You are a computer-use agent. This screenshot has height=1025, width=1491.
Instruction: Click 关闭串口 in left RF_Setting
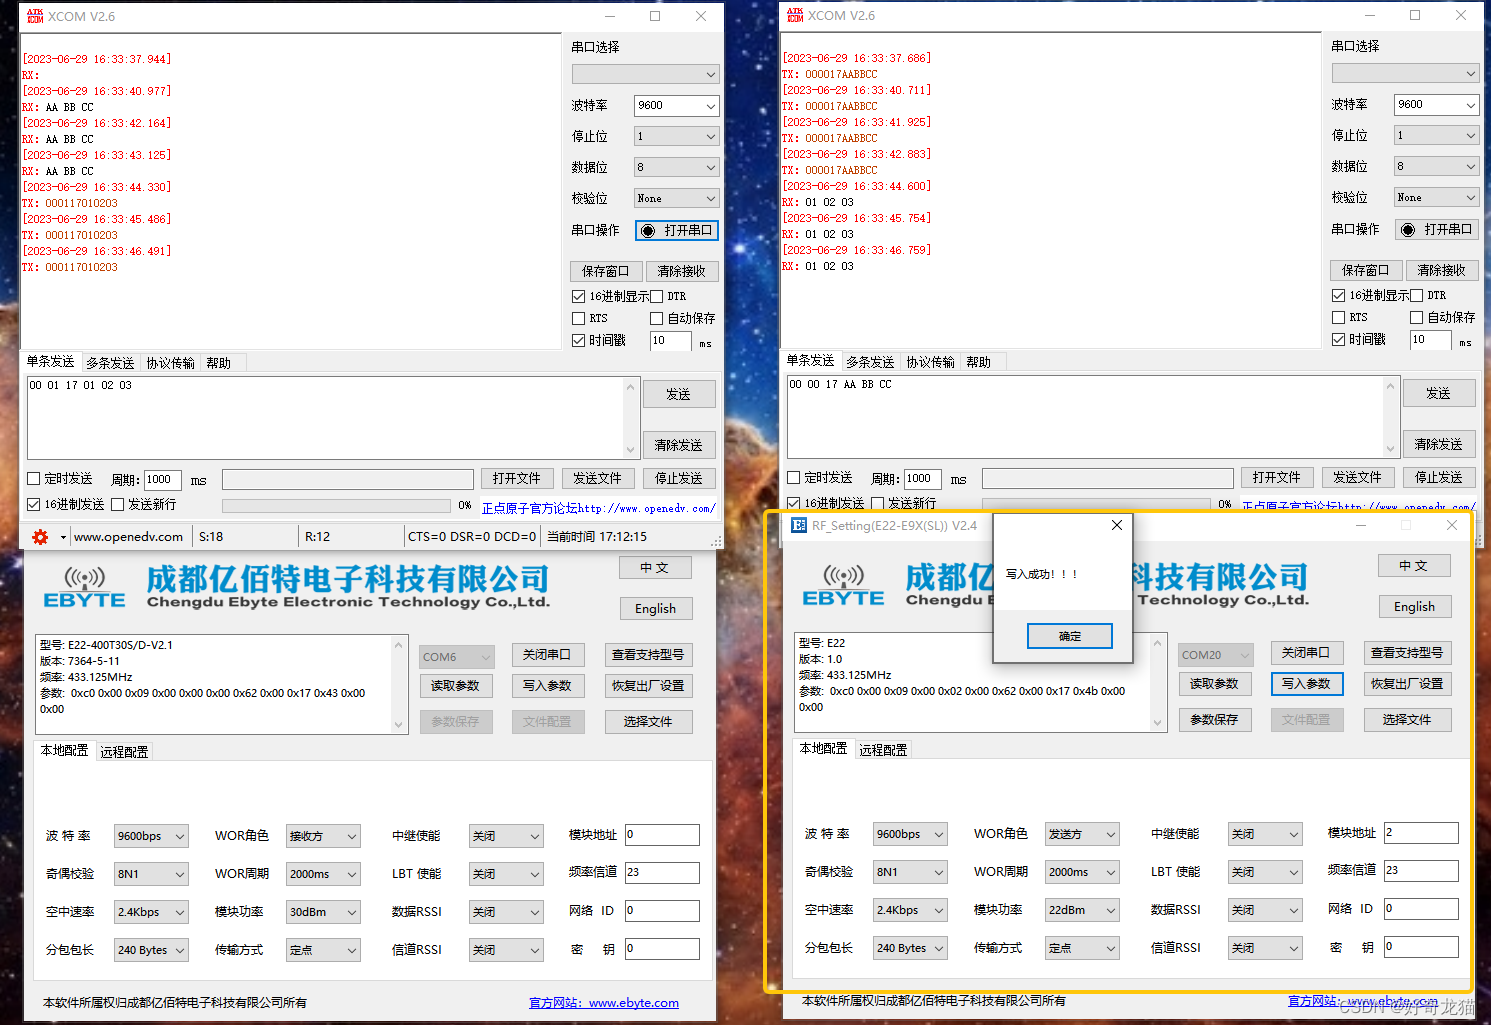point(547,655)
